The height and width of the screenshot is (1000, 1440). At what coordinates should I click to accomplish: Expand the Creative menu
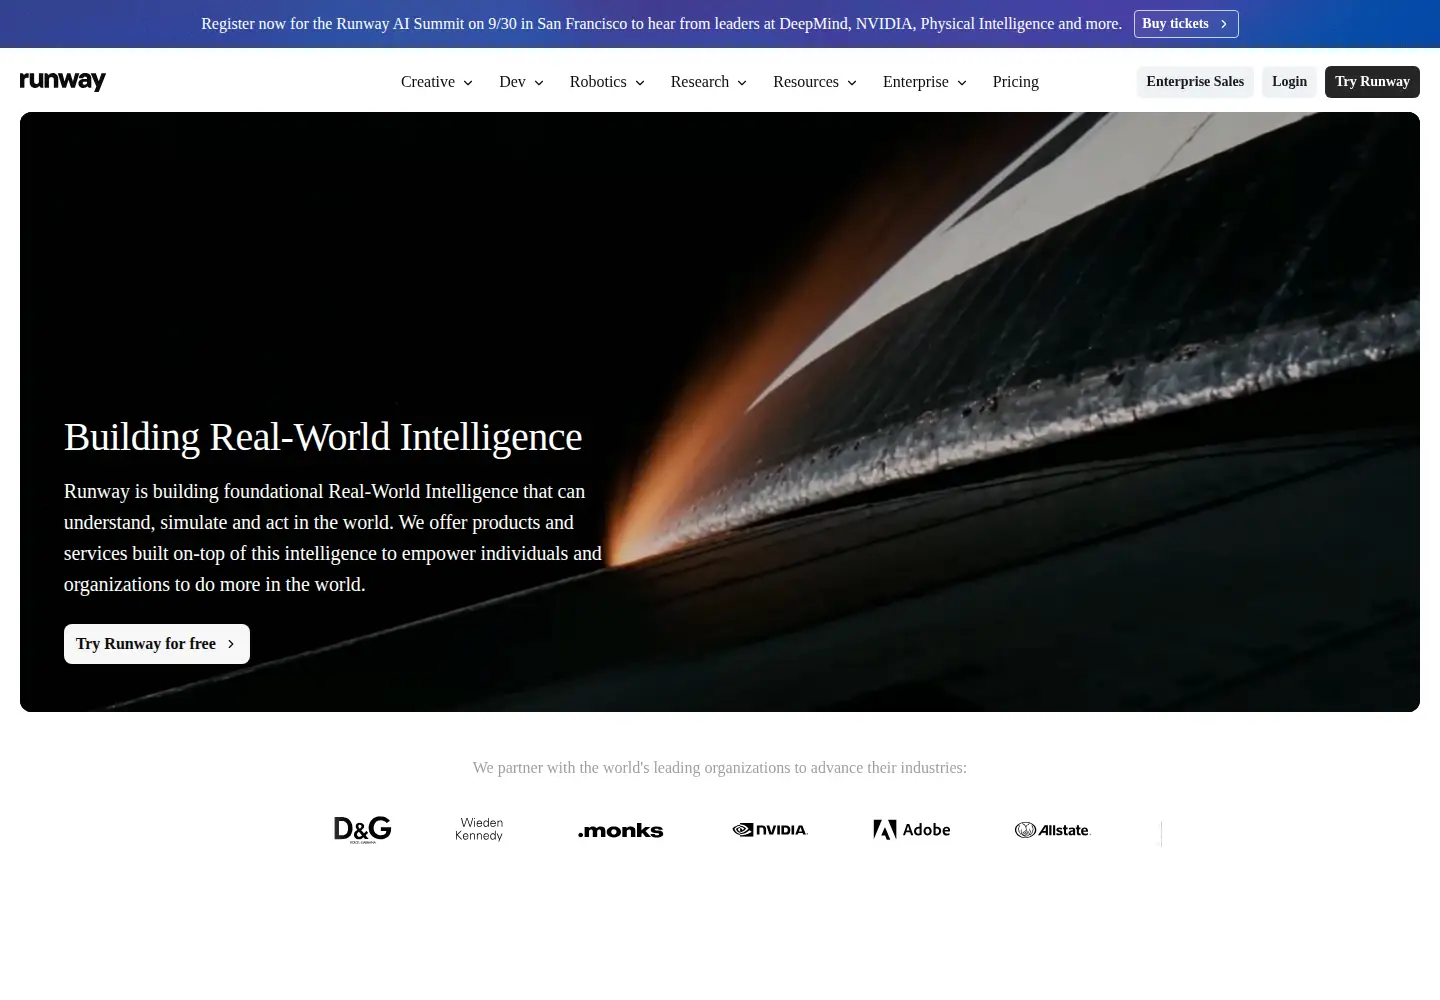437,82
